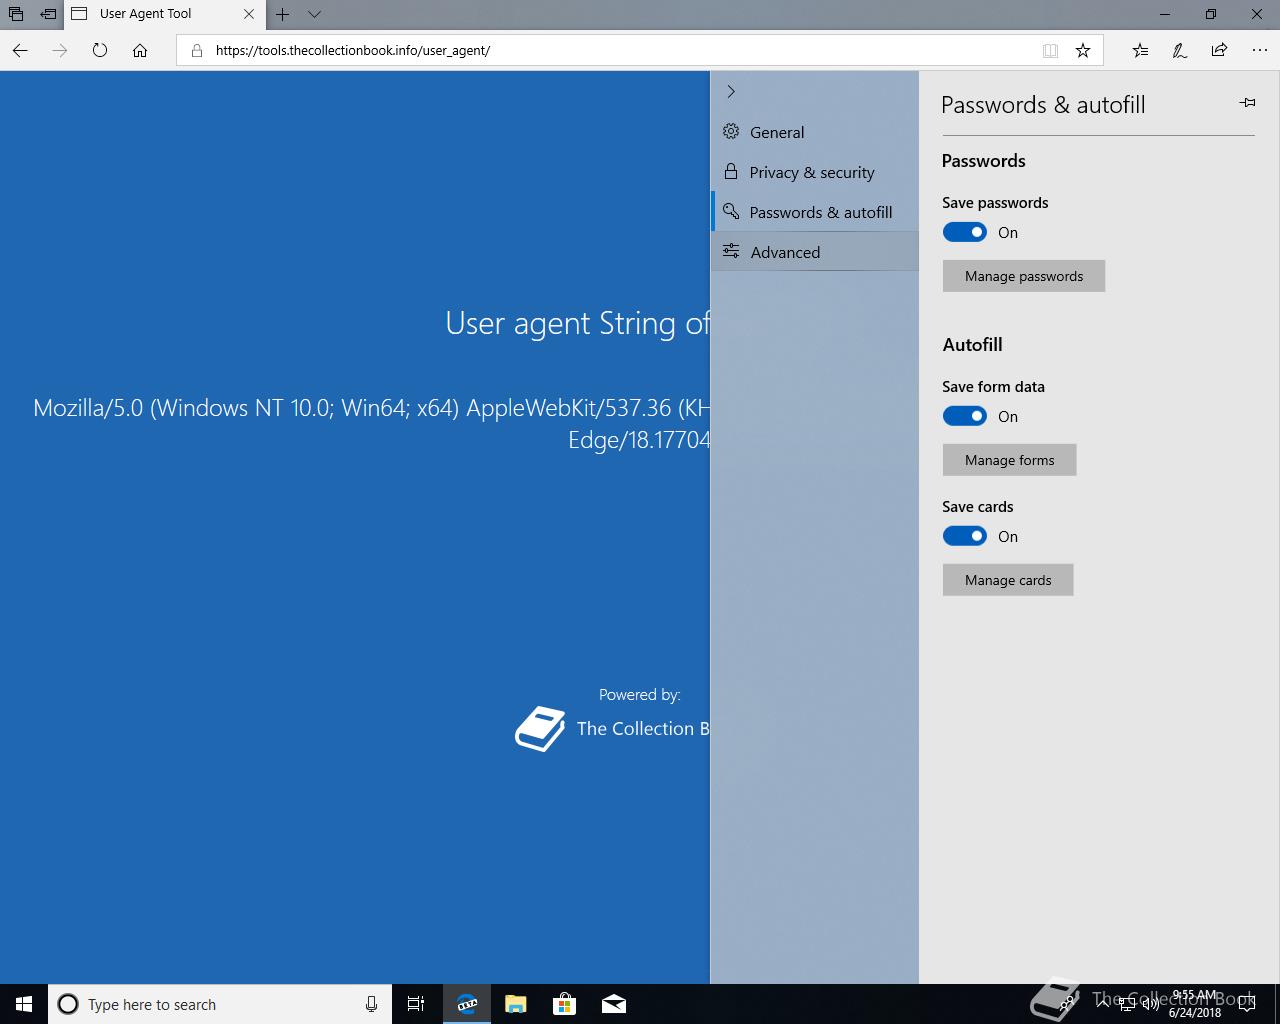Open File Explorer from taskbar
Image resolution: width=1280 pixels, height=1024 pixels.
pos(516,1004)
